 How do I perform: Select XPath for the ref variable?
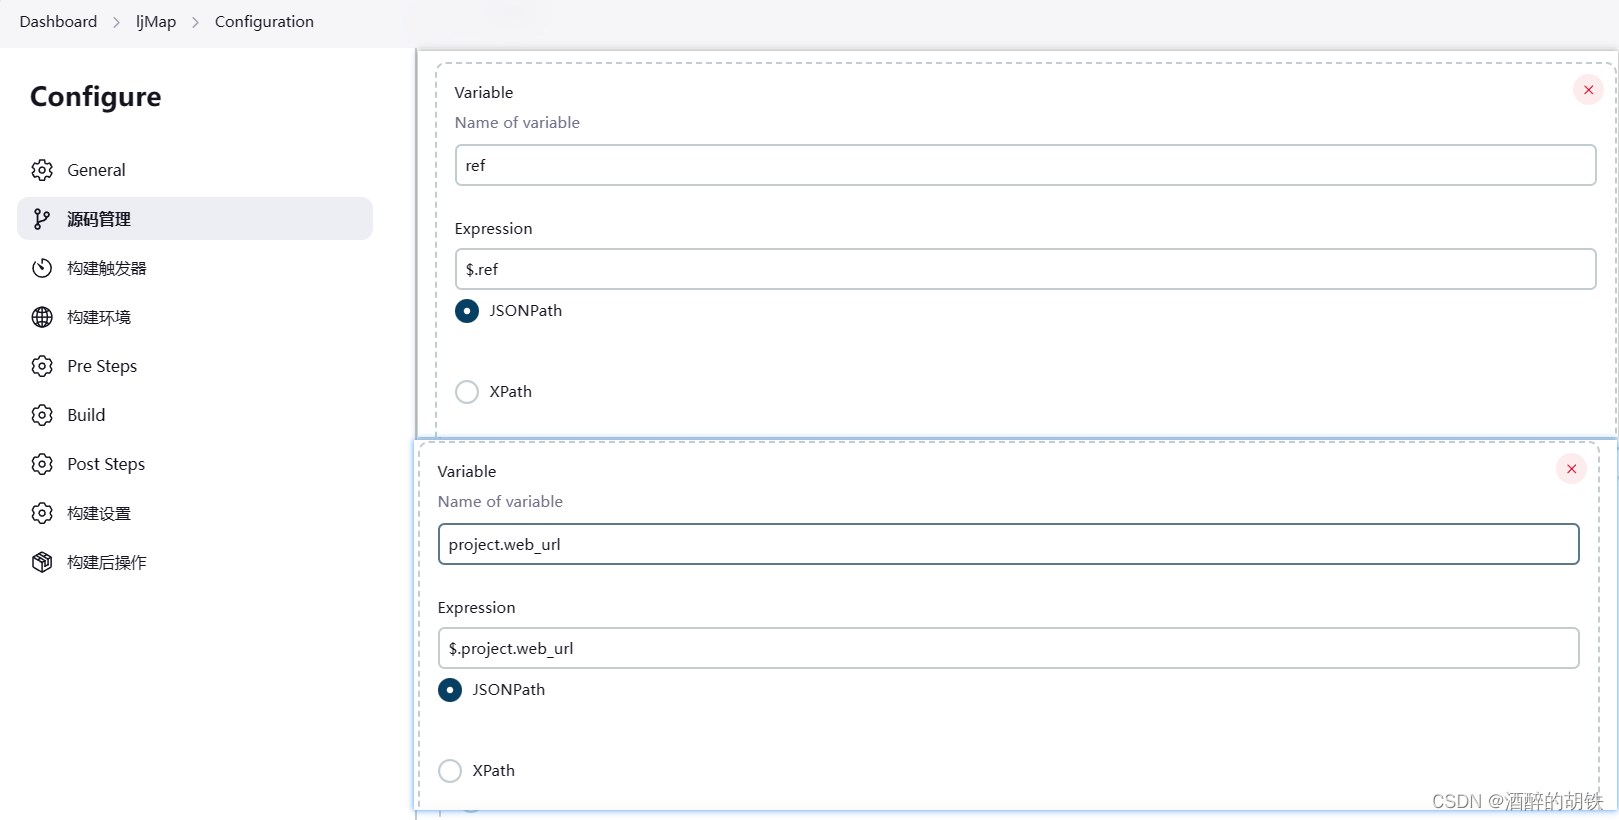point(467,392)
